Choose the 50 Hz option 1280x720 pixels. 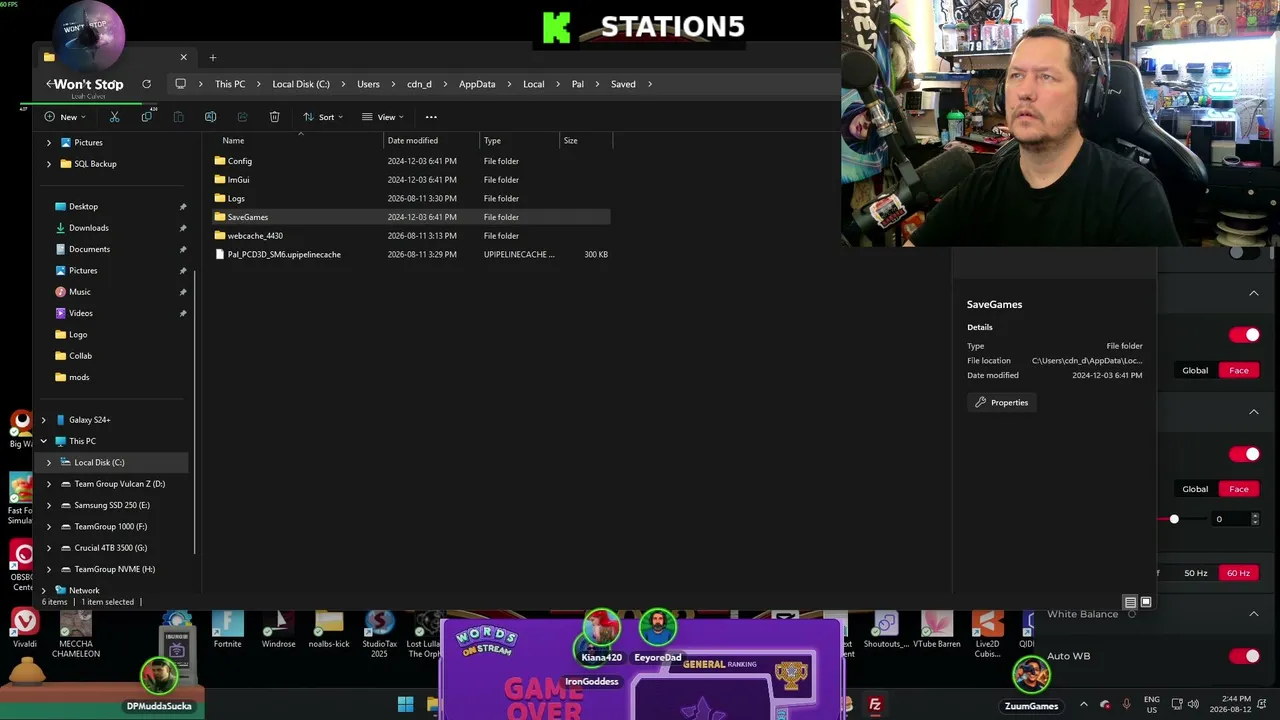(x=1195, y=573)
